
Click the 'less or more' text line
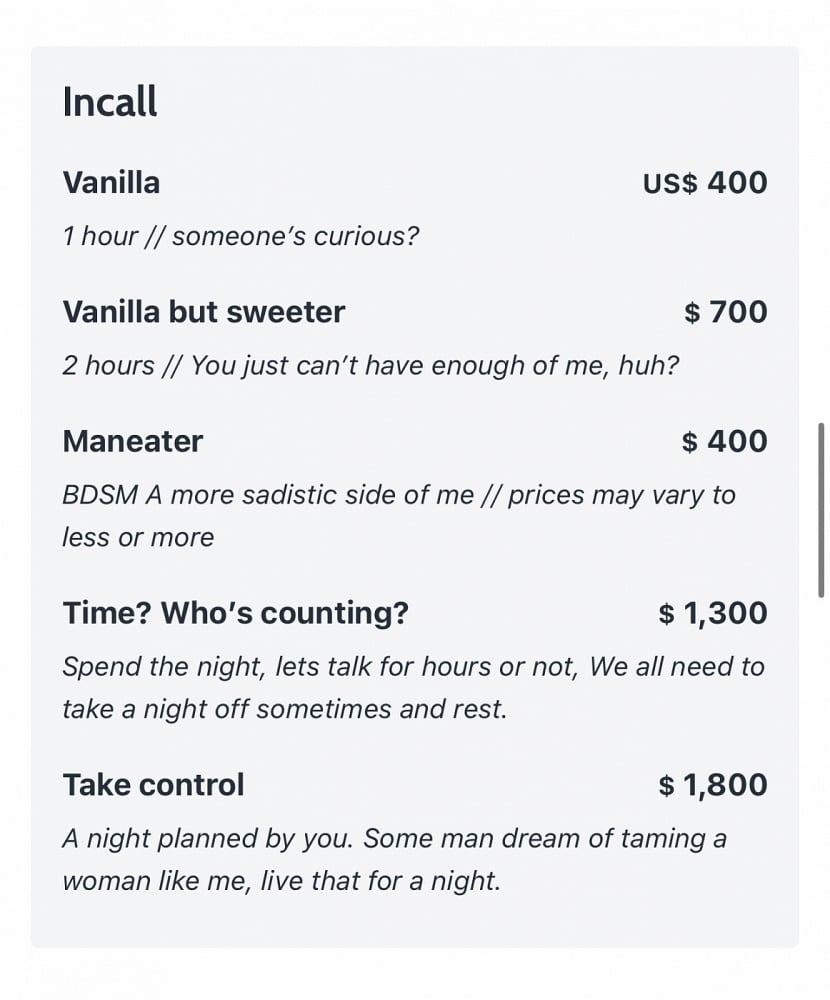[138, 538]
